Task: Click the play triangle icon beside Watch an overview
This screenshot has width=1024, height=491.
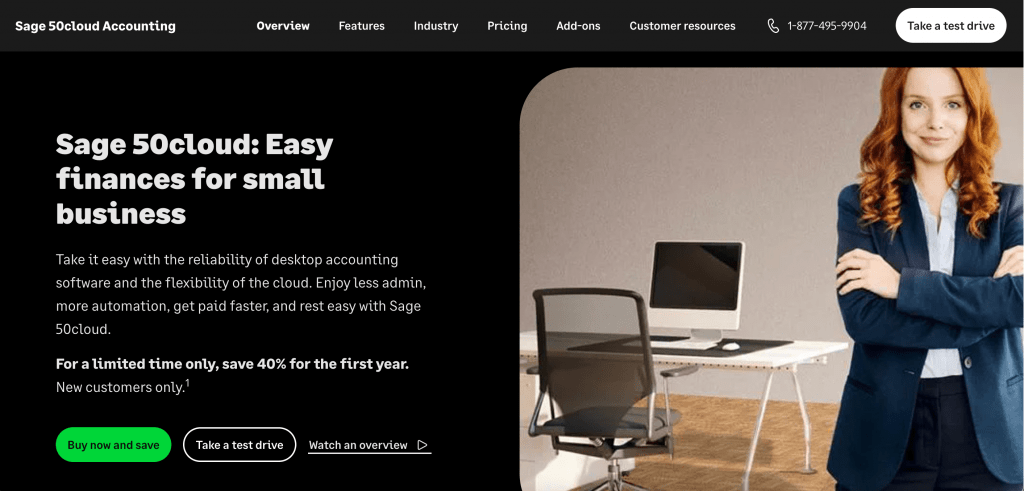Action: [423, 445]
